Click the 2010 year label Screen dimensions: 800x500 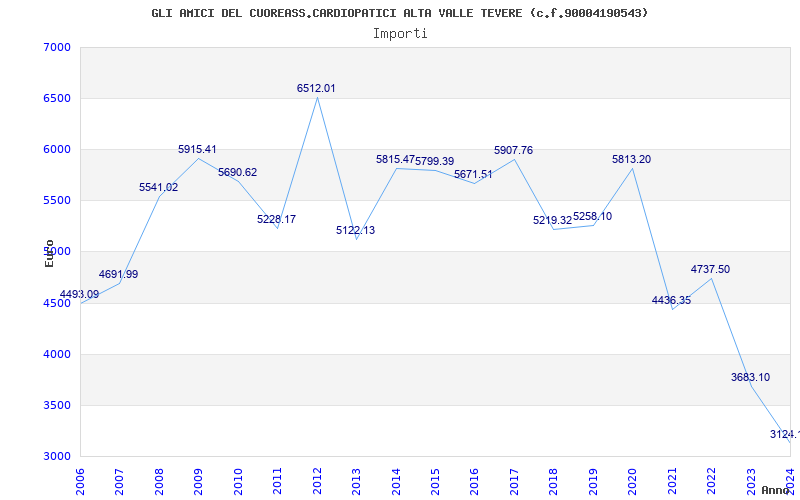[238, 480]
